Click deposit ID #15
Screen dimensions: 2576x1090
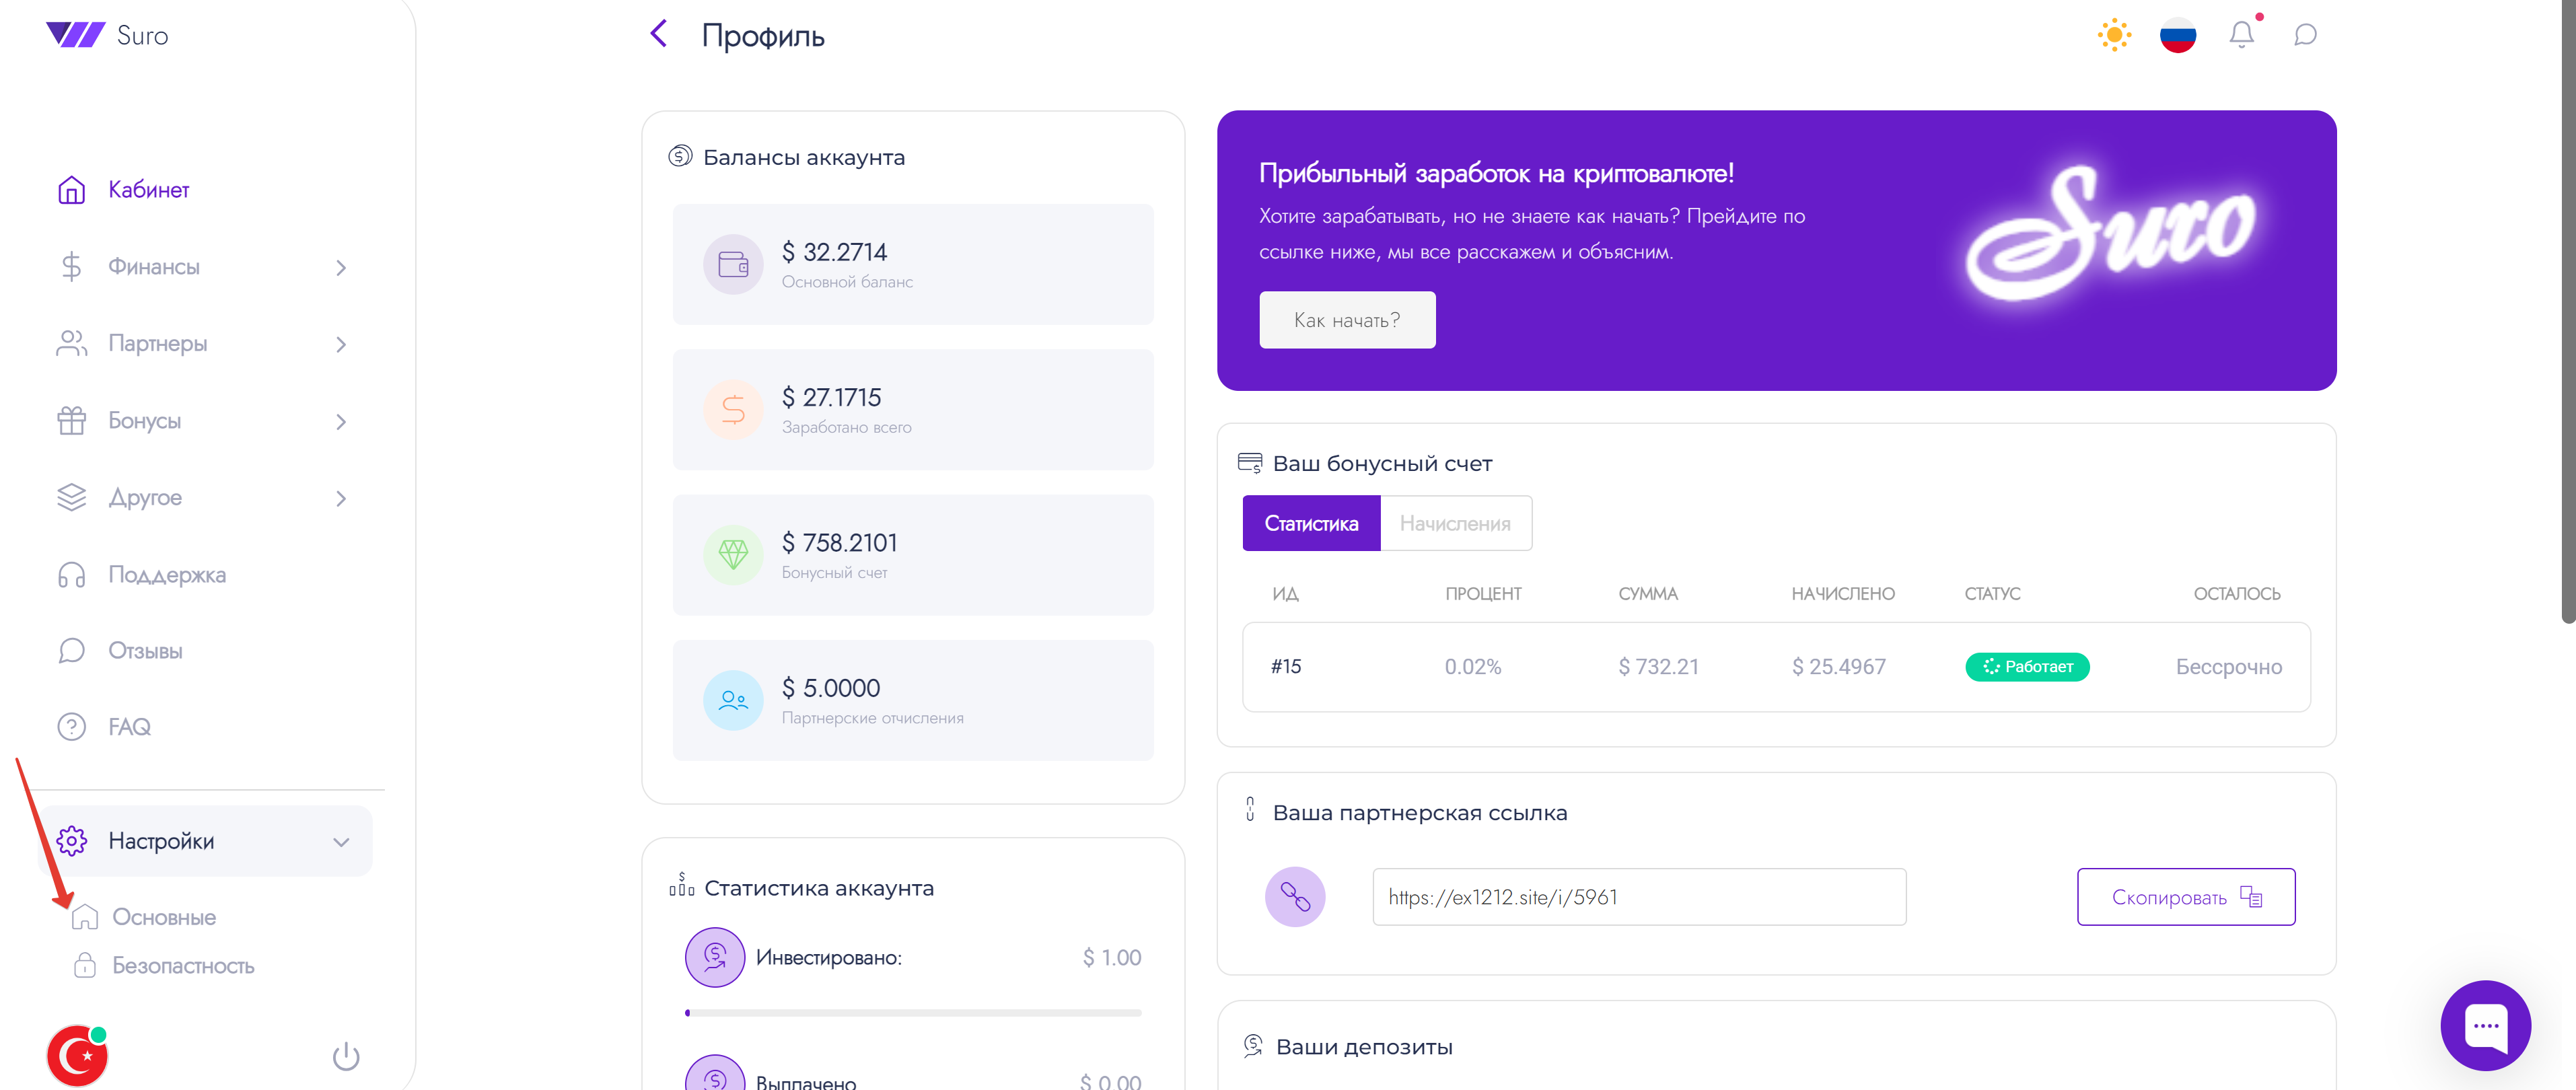[x=1286, y=667]
